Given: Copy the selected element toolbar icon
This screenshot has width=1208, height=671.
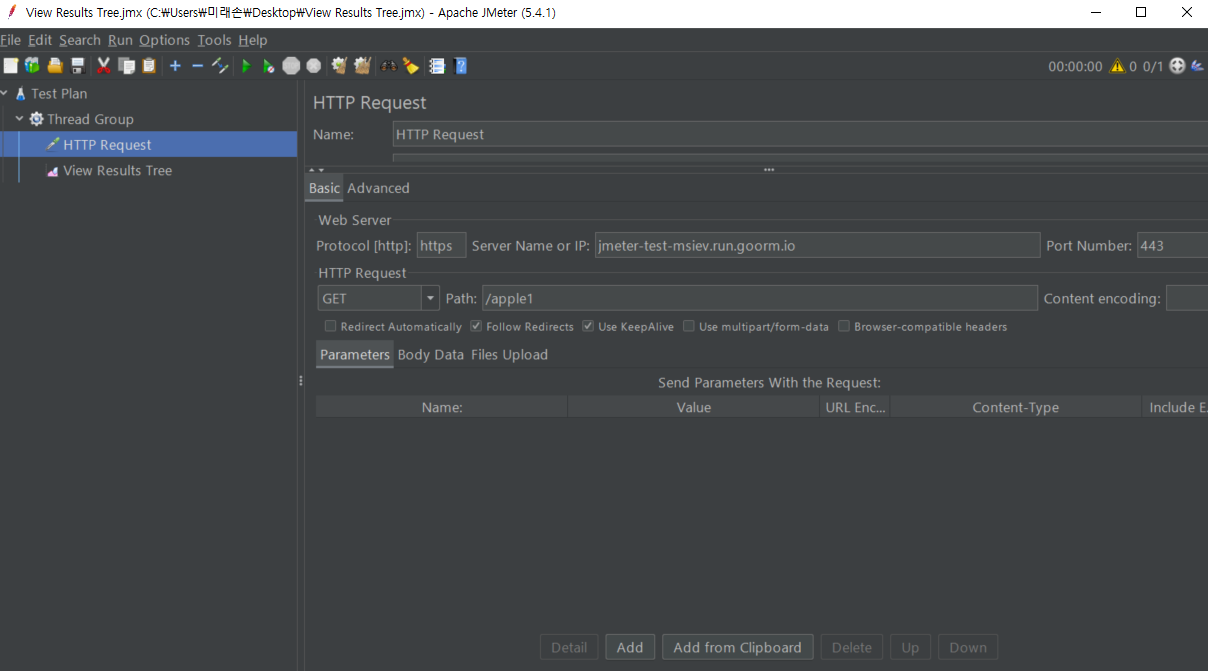Looking at the screenshot, I should 126,66.
